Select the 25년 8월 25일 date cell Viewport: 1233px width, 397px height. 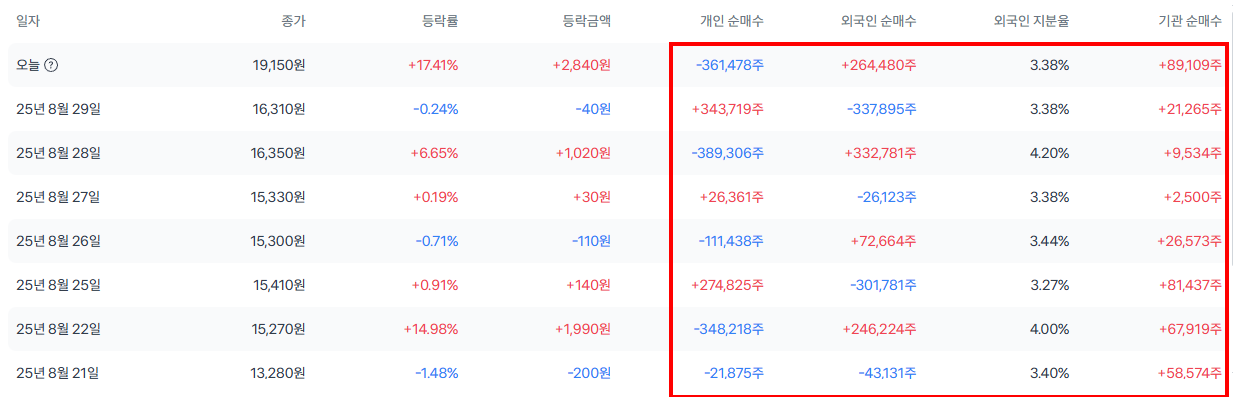58,285
